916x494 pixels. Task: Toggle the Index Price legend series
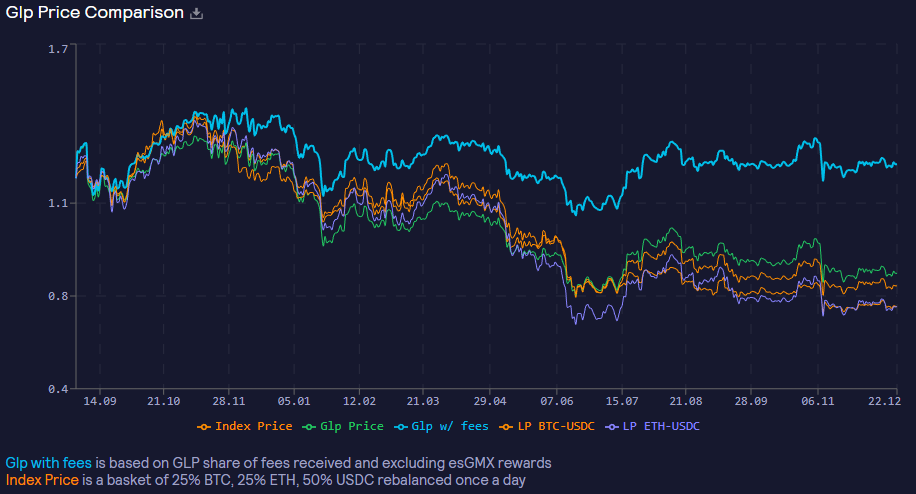coord(245,426)
